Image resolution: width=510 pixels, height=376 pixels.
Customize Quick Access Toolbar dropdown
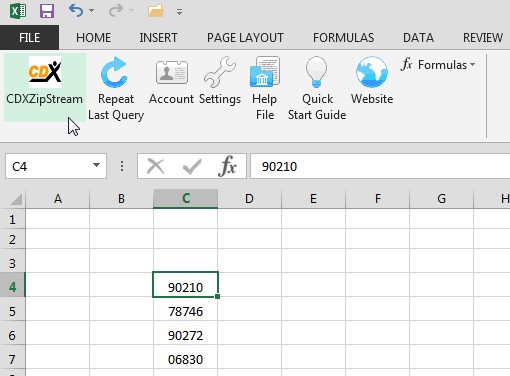coord(179,12)
